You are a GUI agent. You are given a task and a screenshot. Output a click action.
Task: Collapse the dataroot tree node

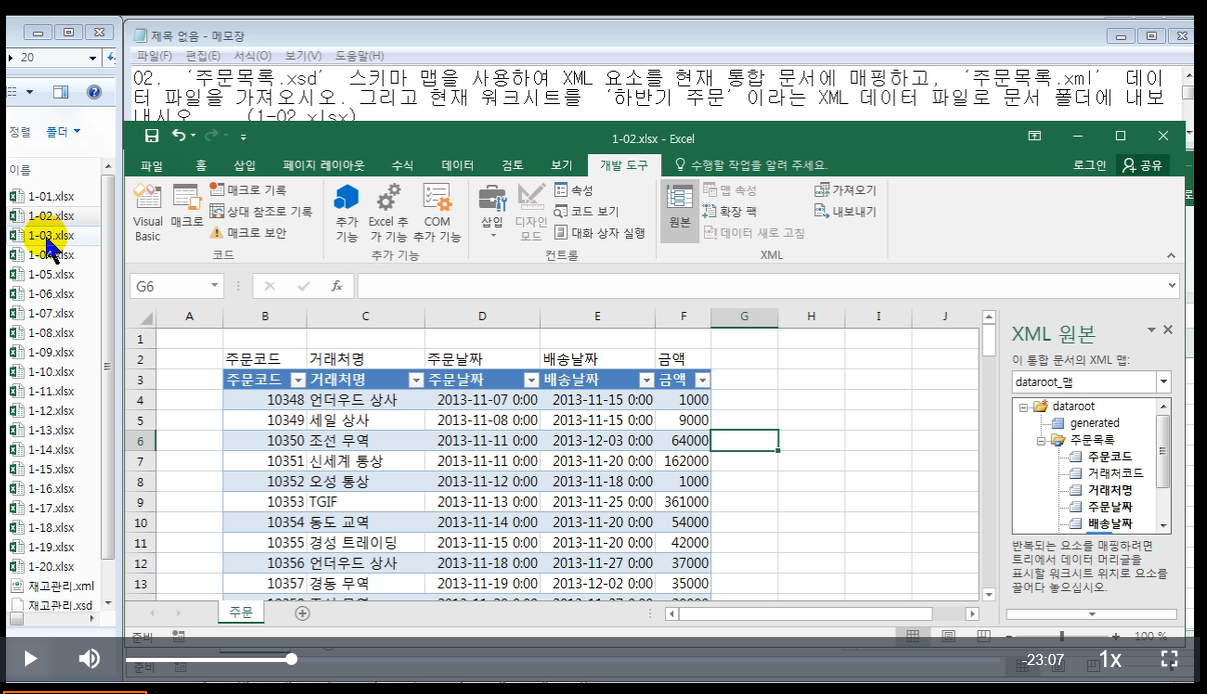(x=1023, y=407)
